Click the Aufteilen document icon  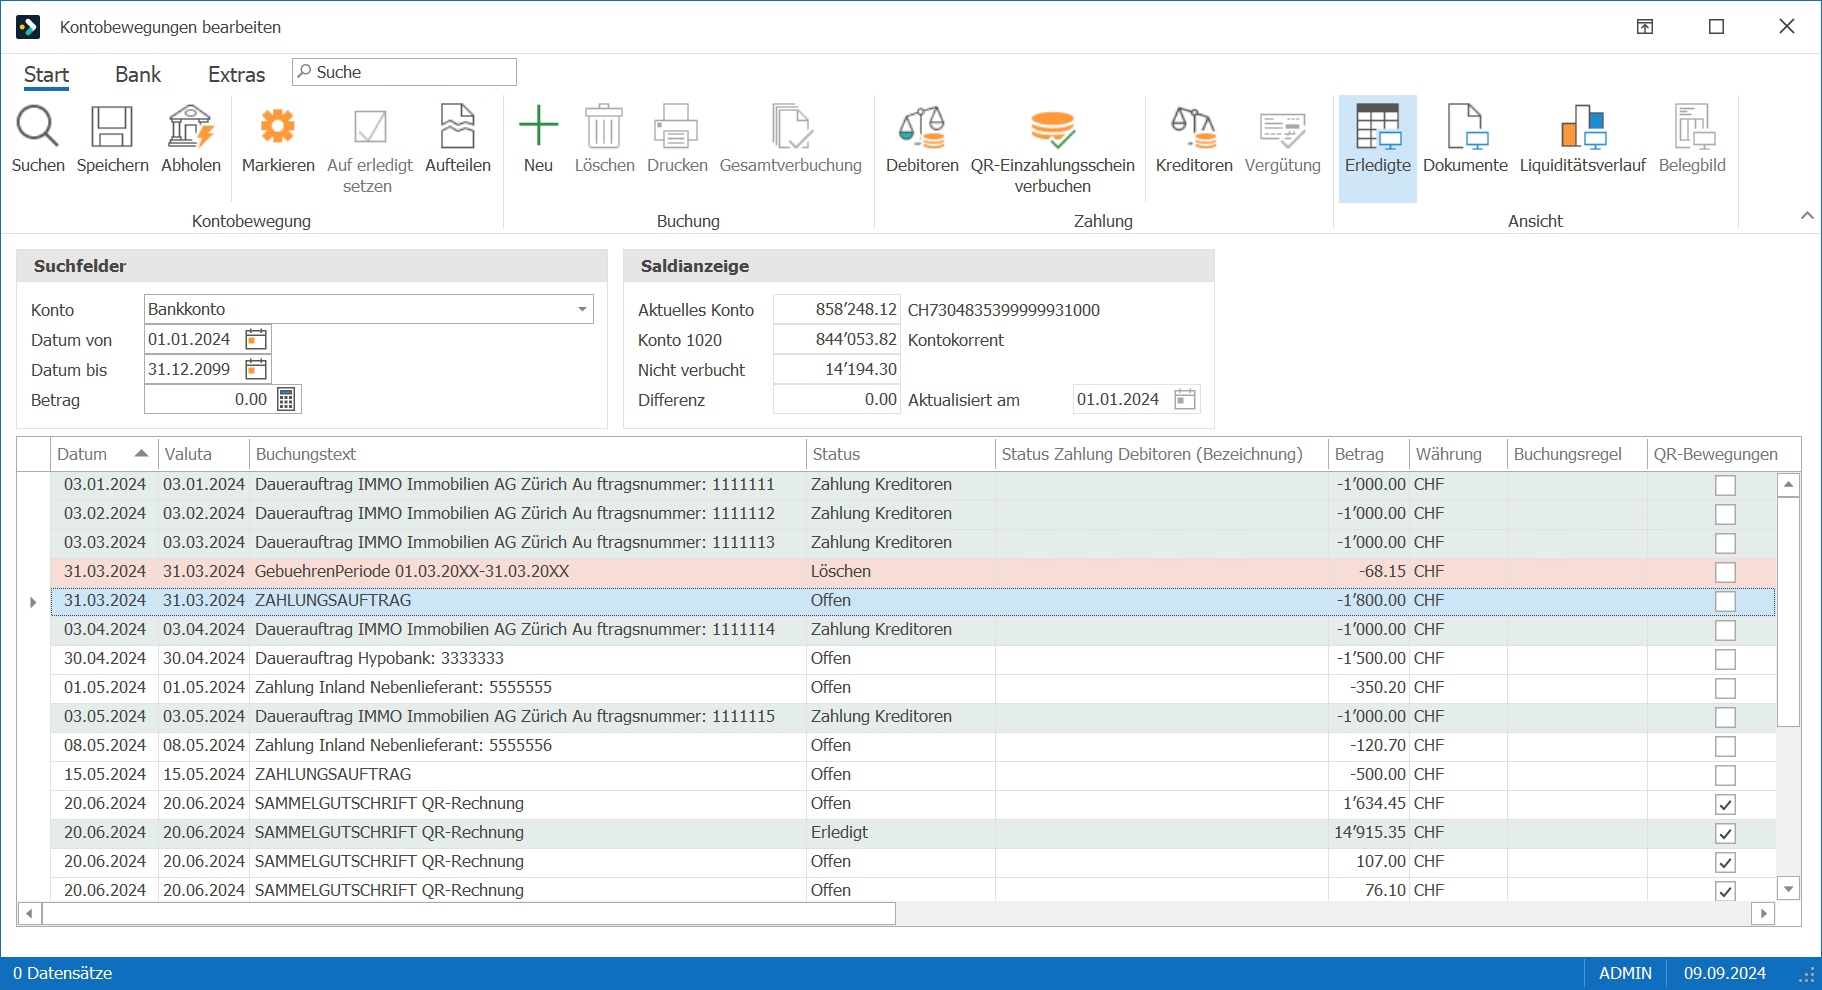pos(458,127)
